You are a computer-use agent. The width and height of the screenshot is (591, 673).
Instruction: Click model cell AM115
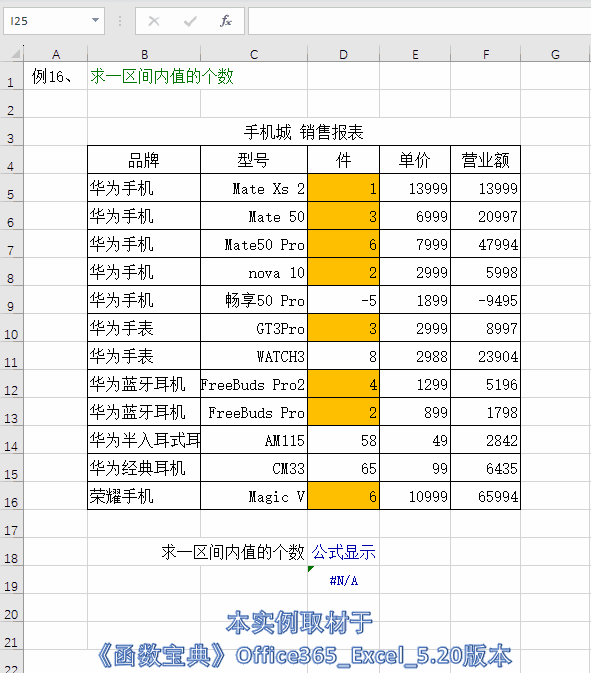pyautogui.click(x=254, y=440)
